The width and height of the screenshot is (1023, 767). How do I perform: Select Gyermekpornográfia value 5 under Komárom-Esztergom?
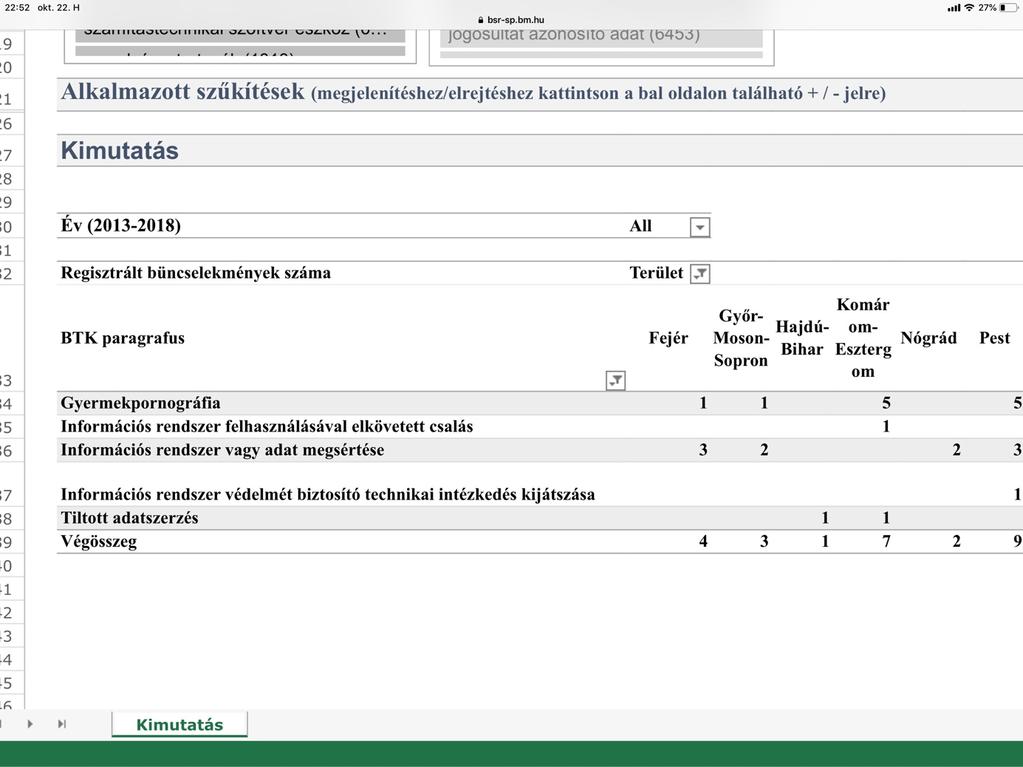pyautogui.click(x=886, y=403)
